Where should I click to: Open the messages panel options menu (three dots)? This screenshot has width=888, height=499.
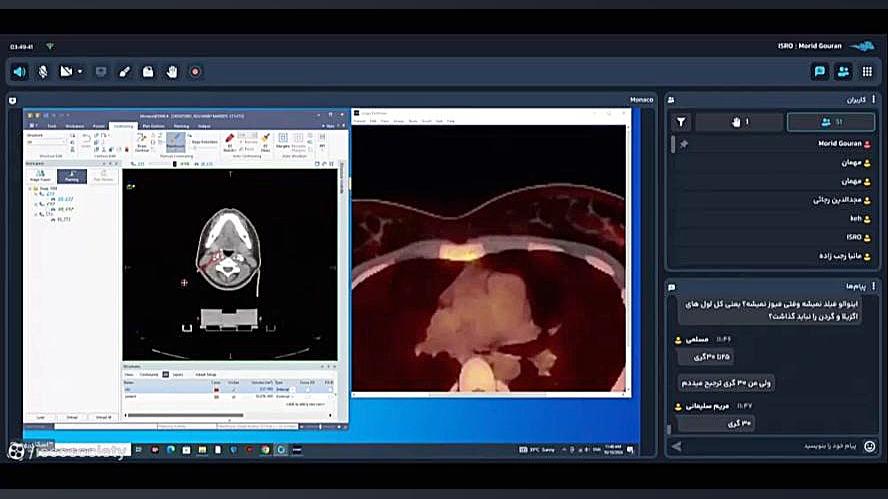[x=873, y=286]
